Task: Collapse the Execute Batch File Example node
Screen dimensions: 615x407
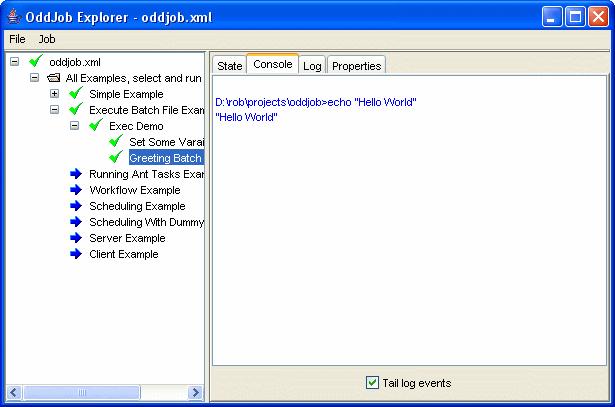Action: [54, 110]
